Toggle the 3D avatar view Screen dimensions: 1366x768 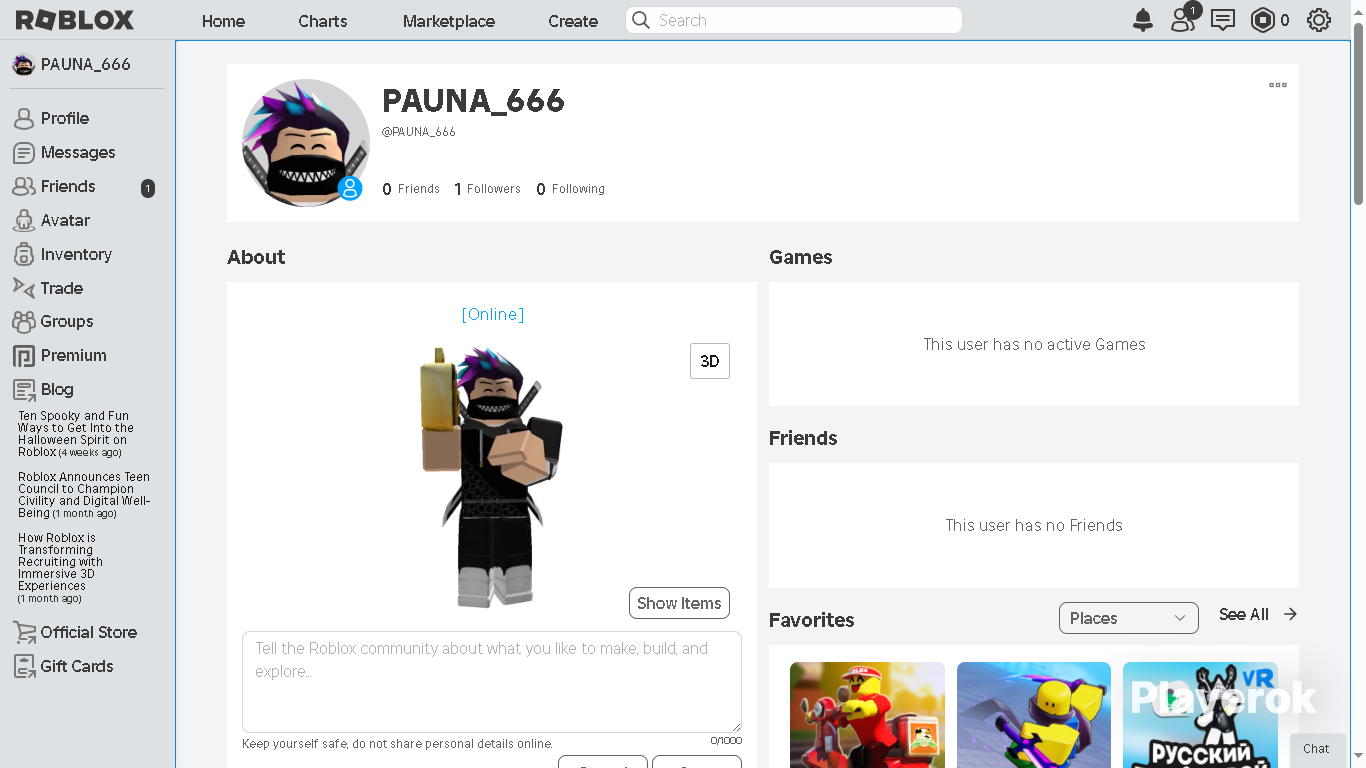710,361
